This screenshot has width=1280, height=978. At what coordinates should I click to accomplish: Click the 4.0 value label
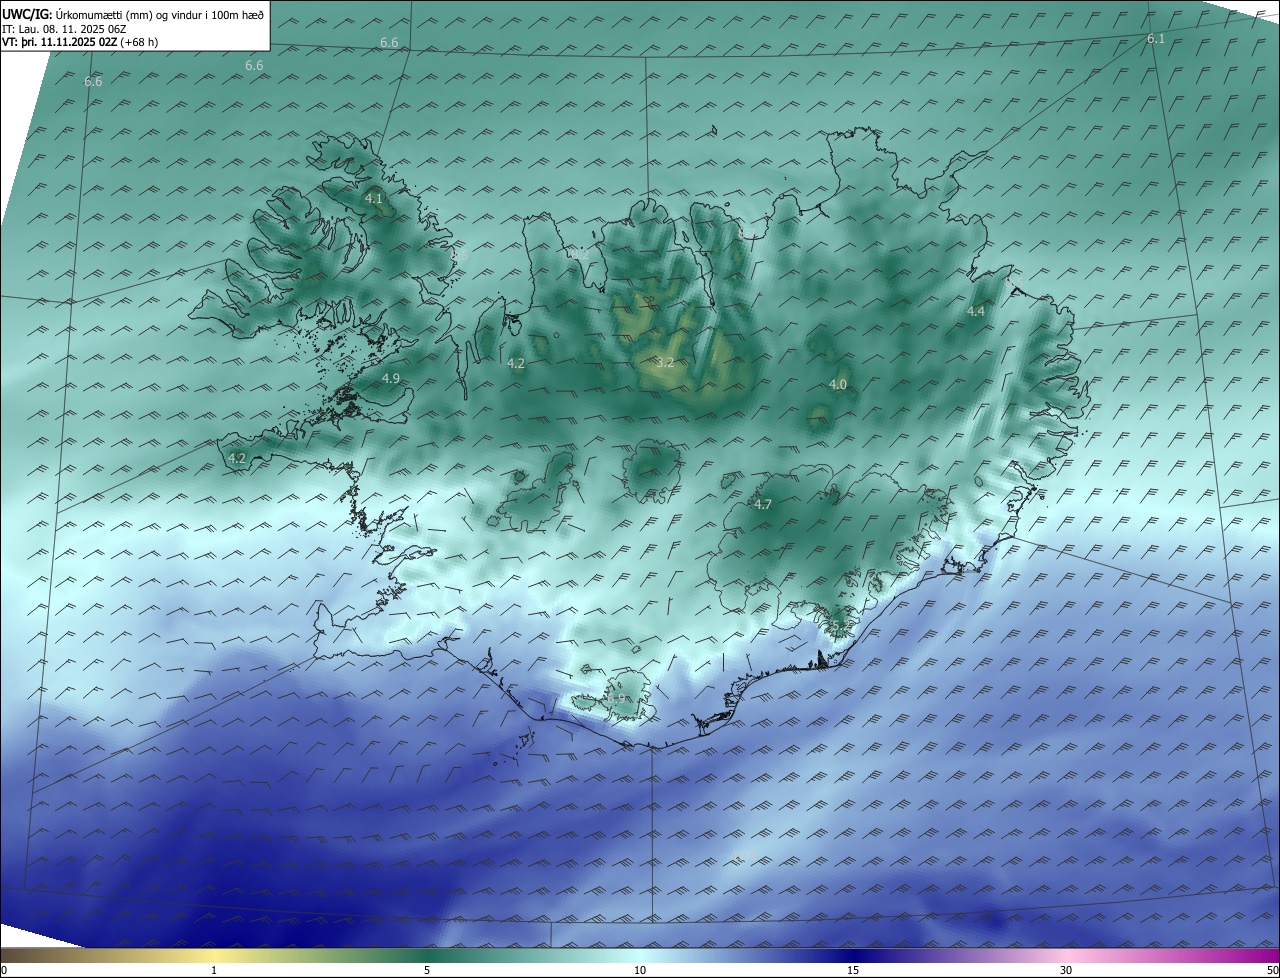click(x=838, y=384)
